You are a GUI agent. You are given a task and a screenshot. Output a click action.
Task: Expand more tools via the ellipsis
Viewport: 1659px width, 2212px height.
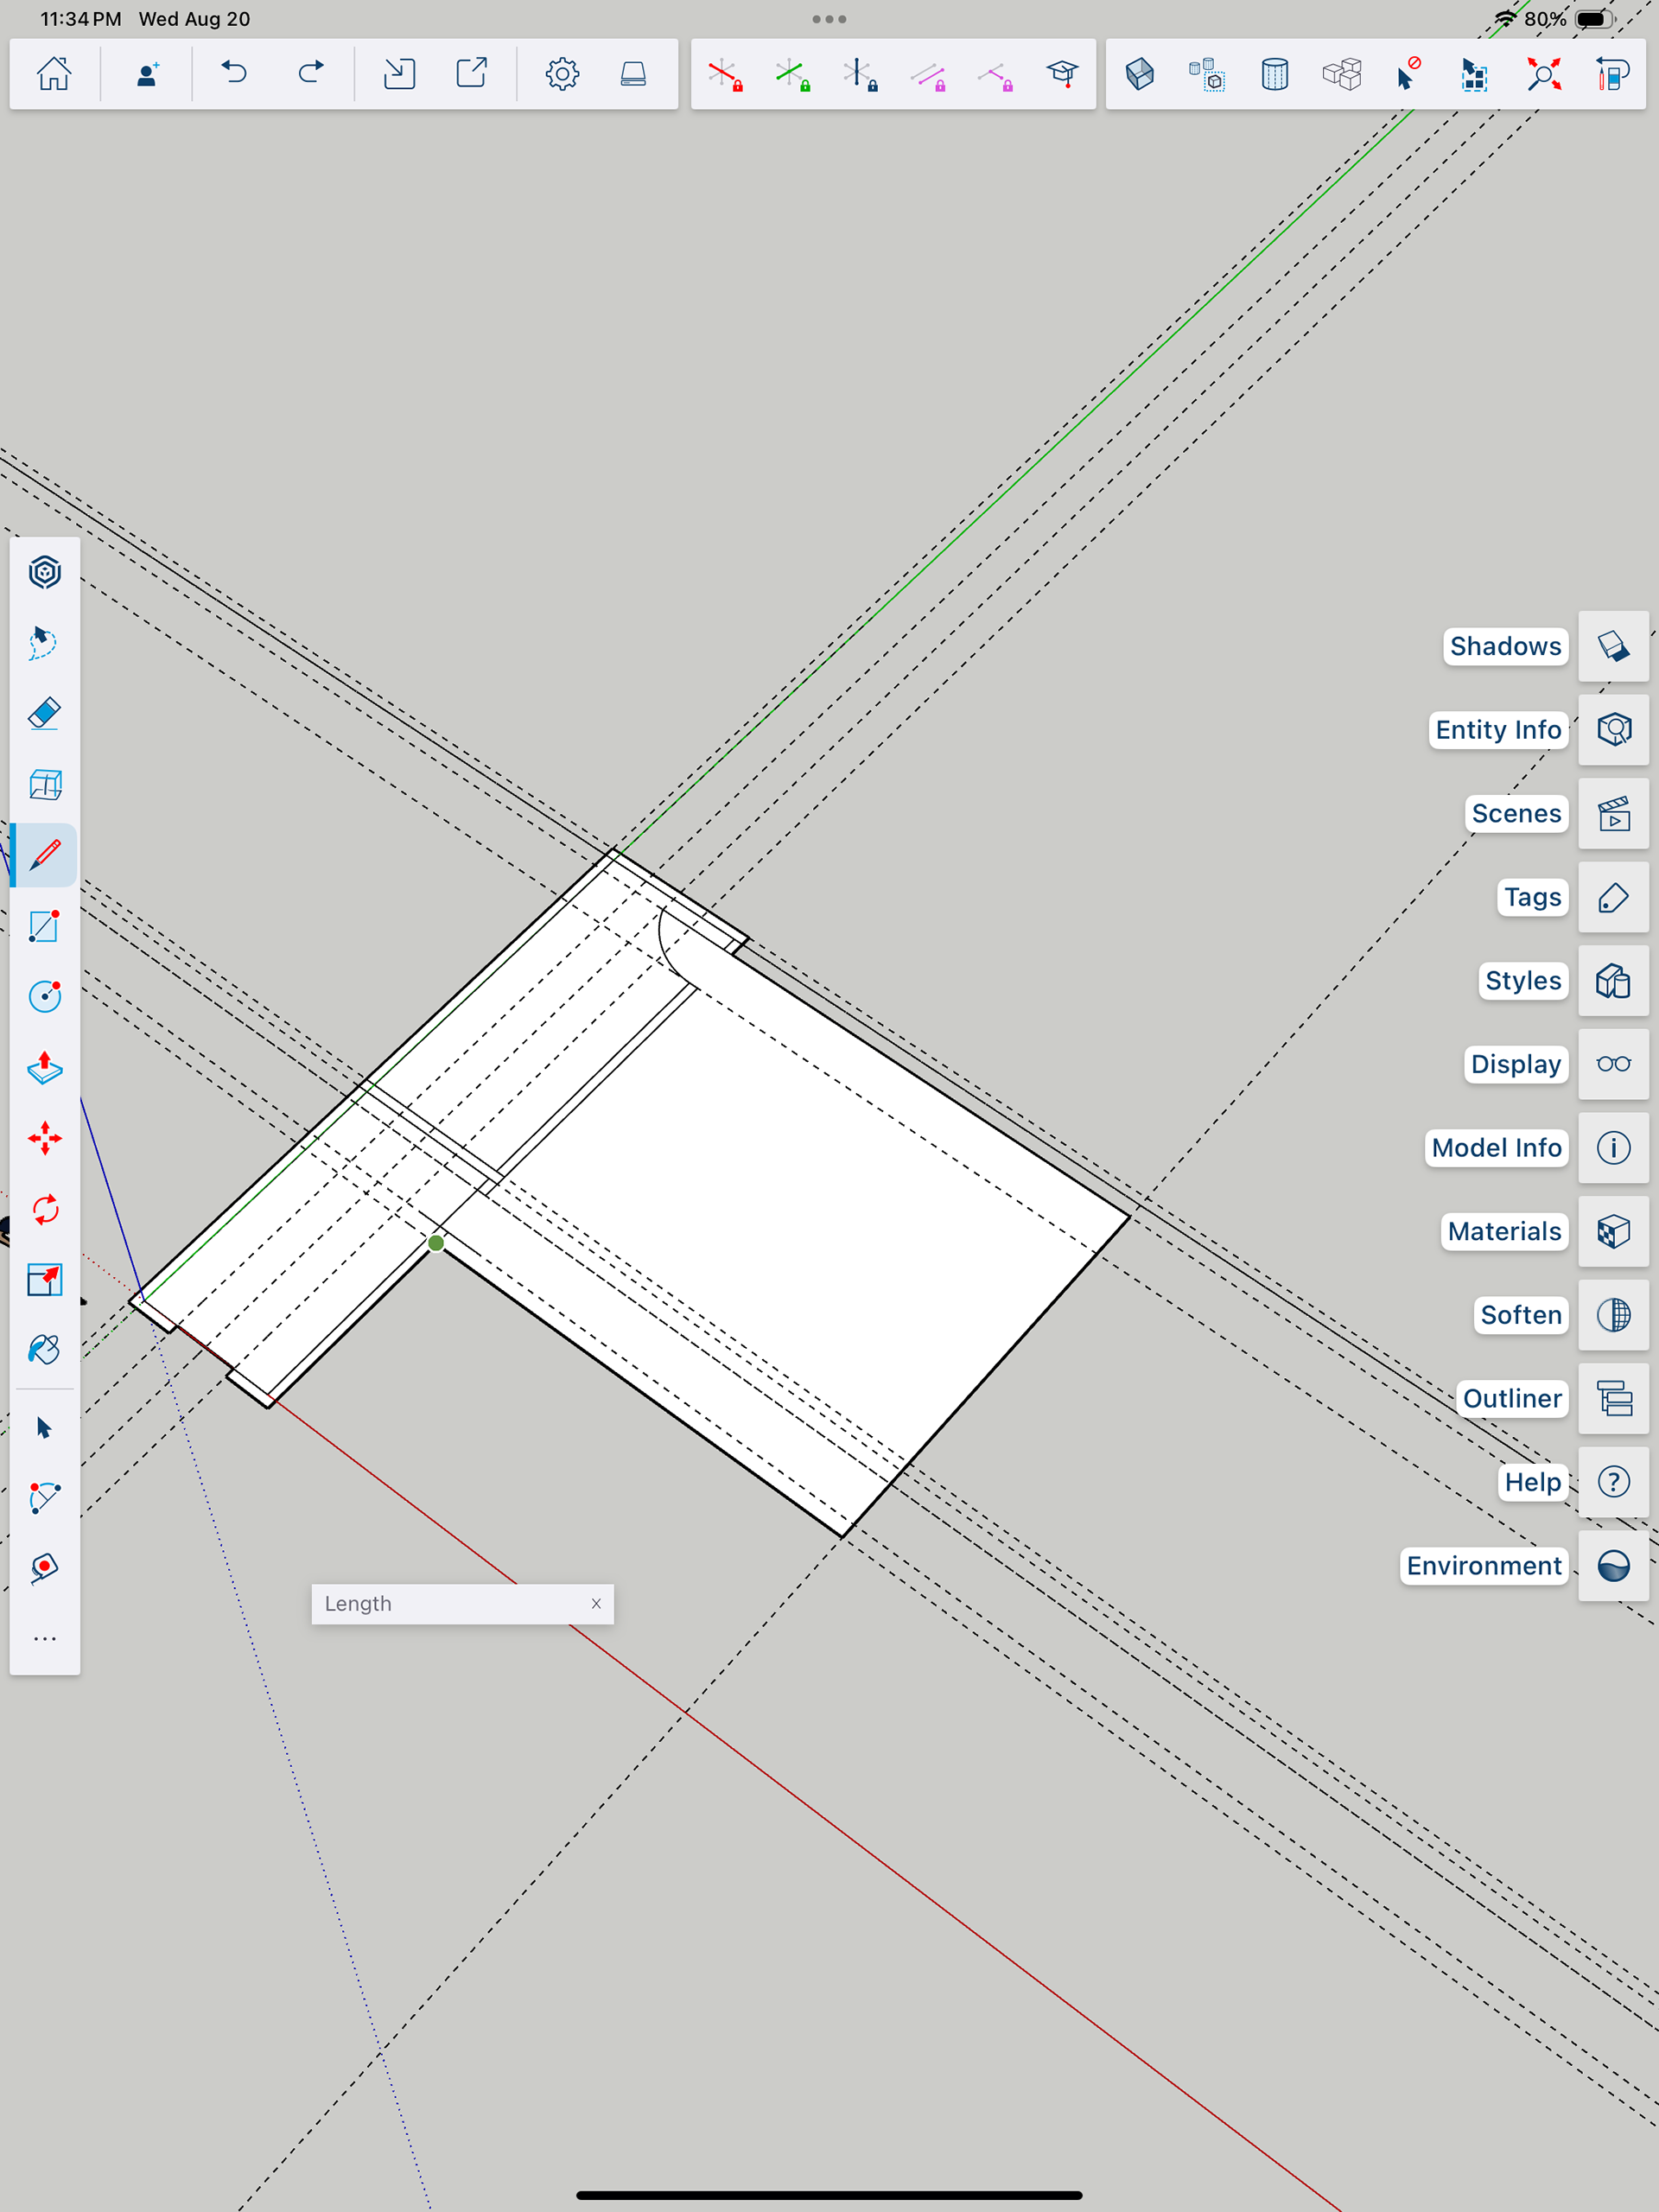click(44, 1639)
